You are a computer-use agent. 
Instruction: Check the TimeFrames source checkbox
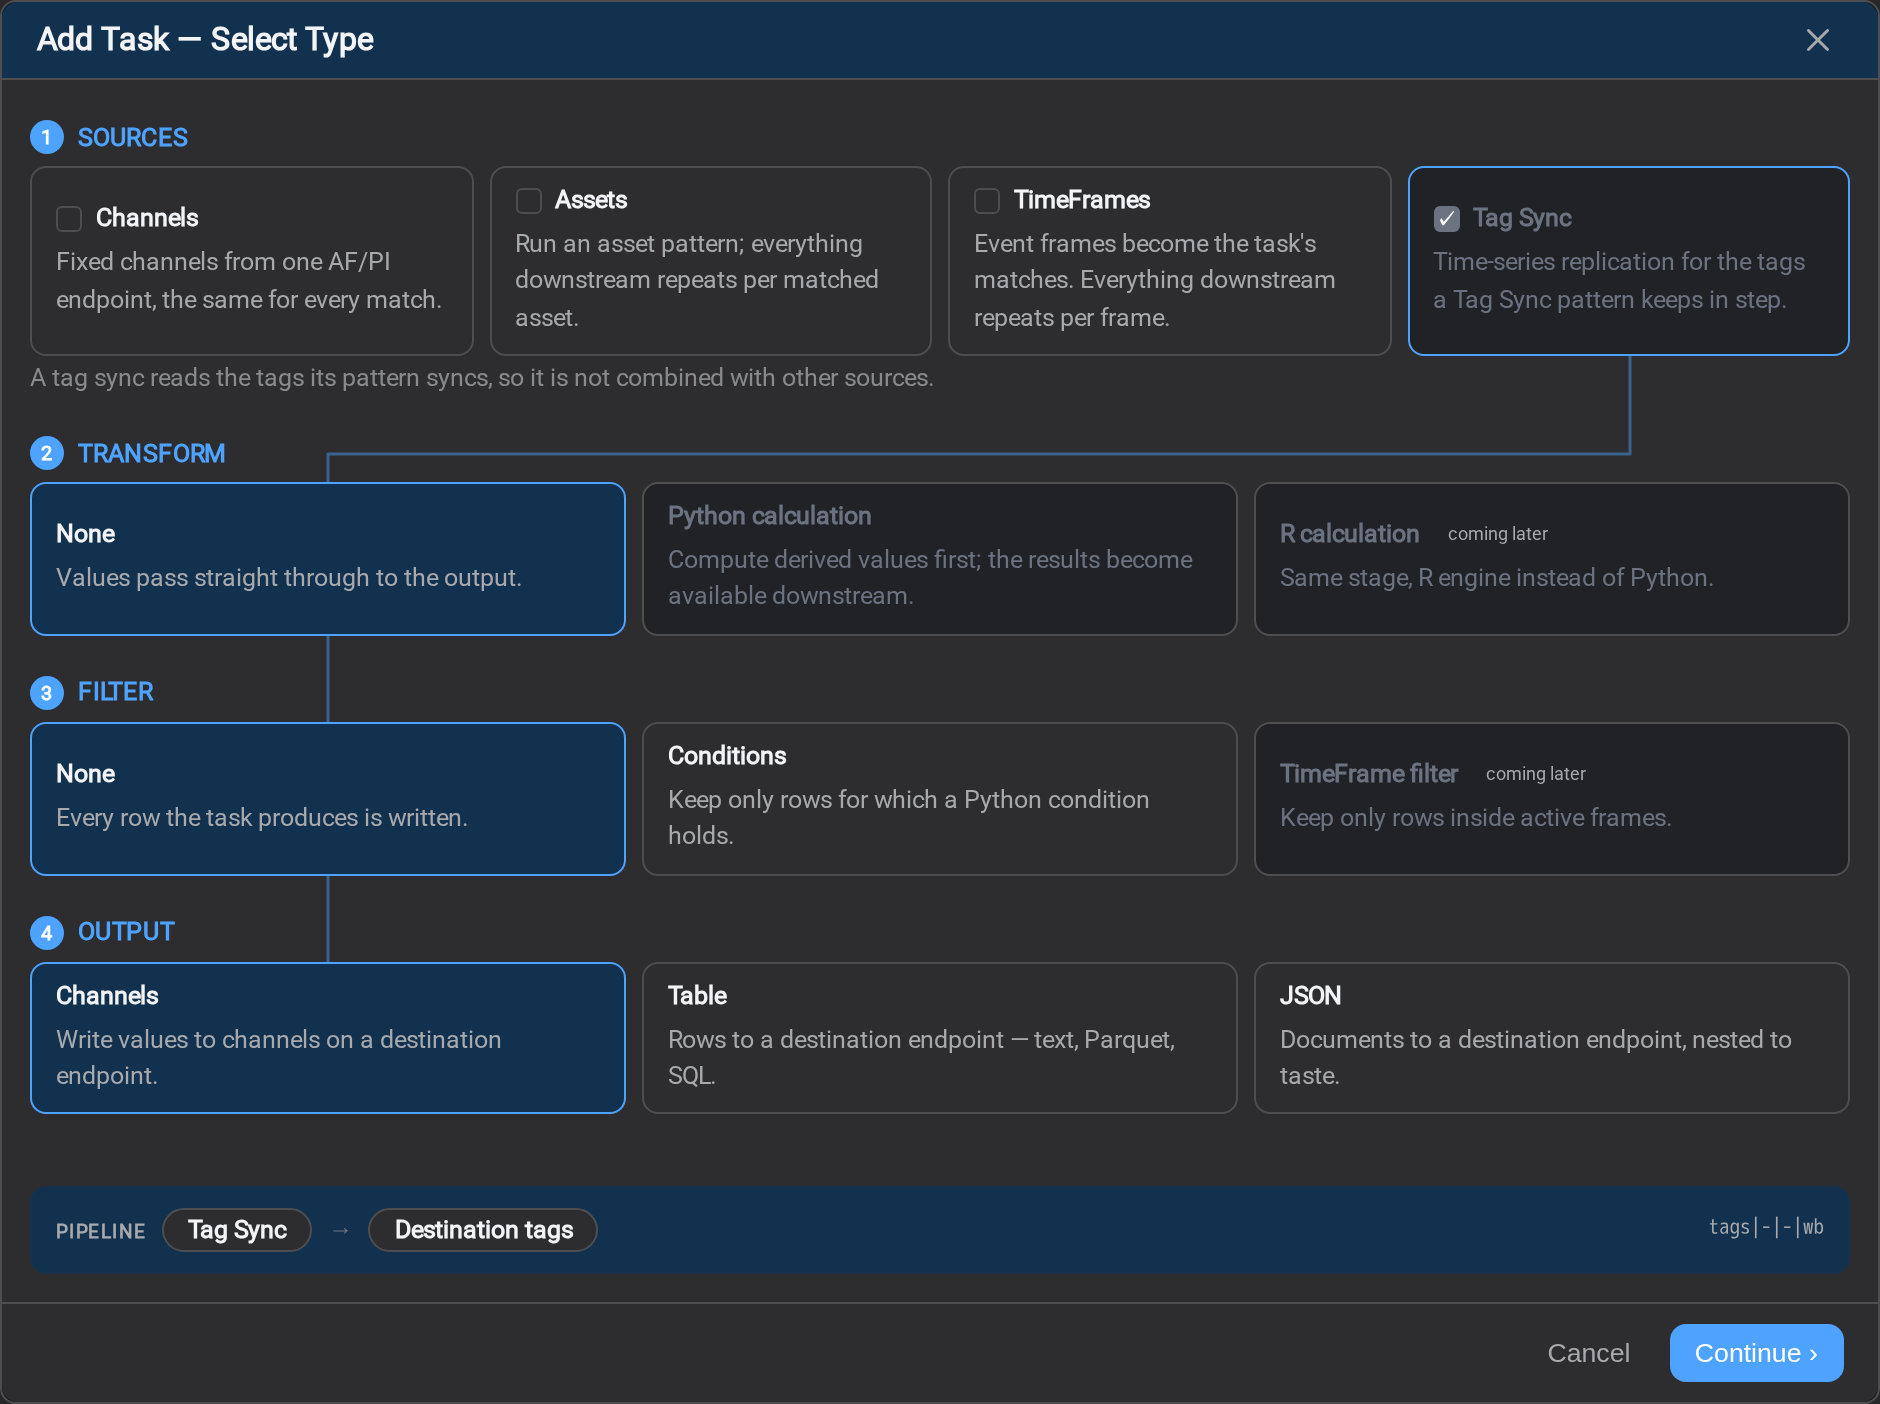point(987,200)
